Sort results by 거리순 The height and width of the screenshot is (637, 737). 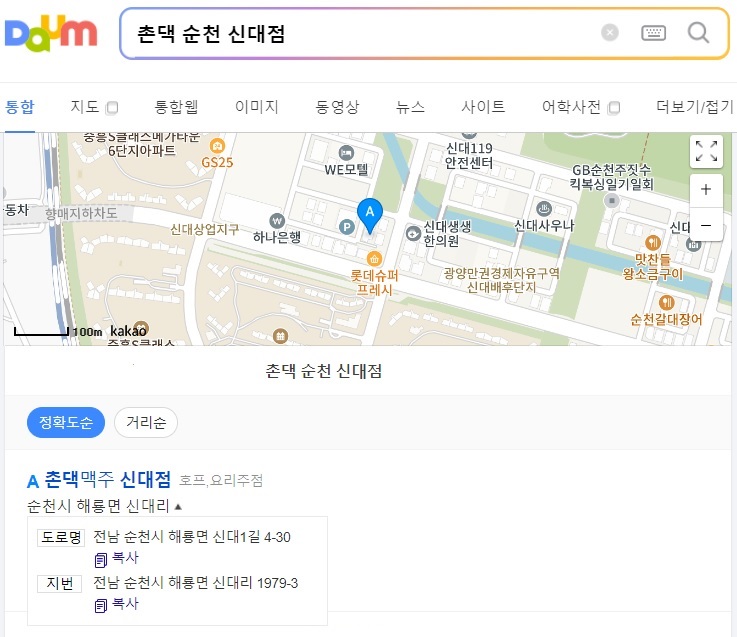click(x=146, y=422)
